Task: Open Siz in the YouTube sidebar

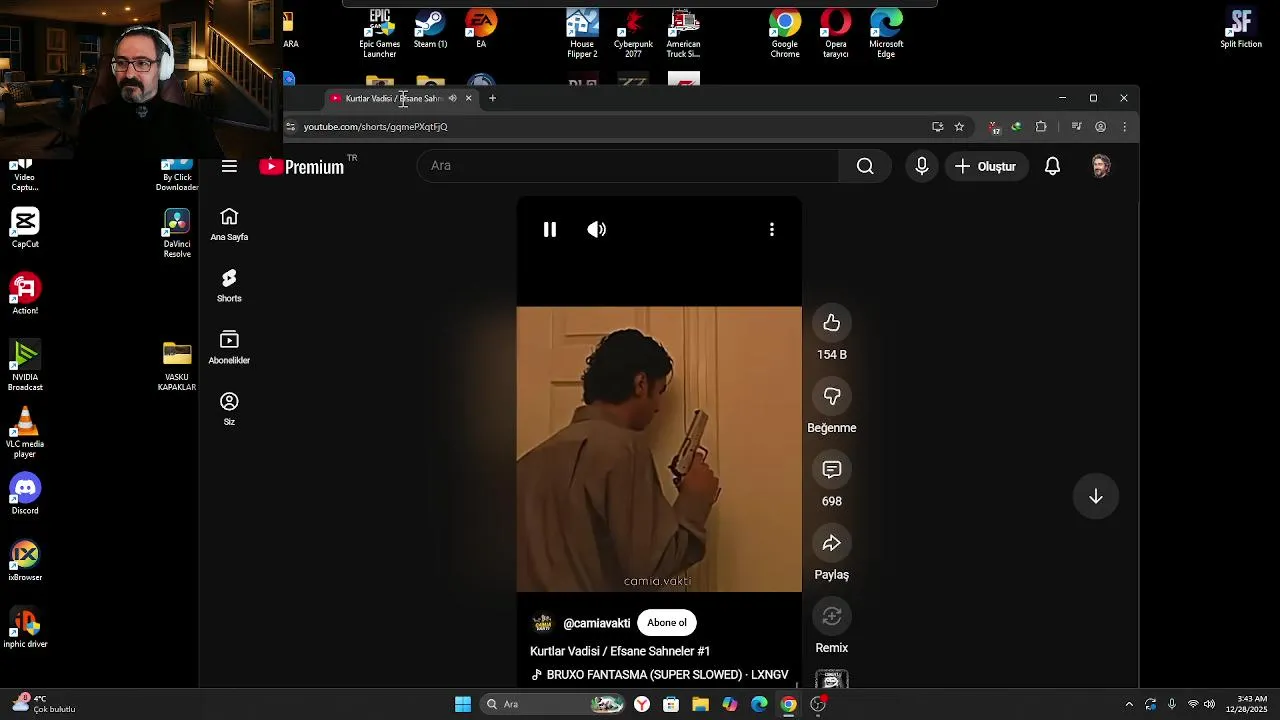Action: [229, 410]
